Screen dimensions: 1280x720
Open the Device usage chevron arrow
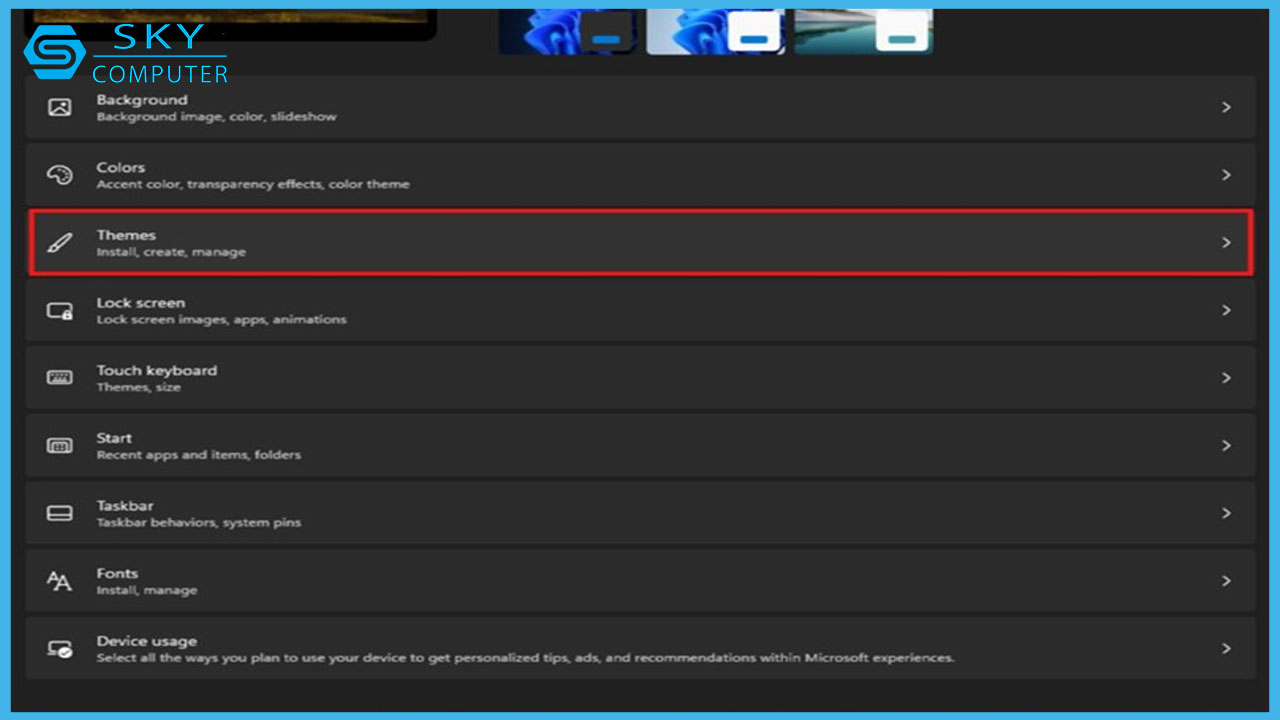[x=1226, y=649]
